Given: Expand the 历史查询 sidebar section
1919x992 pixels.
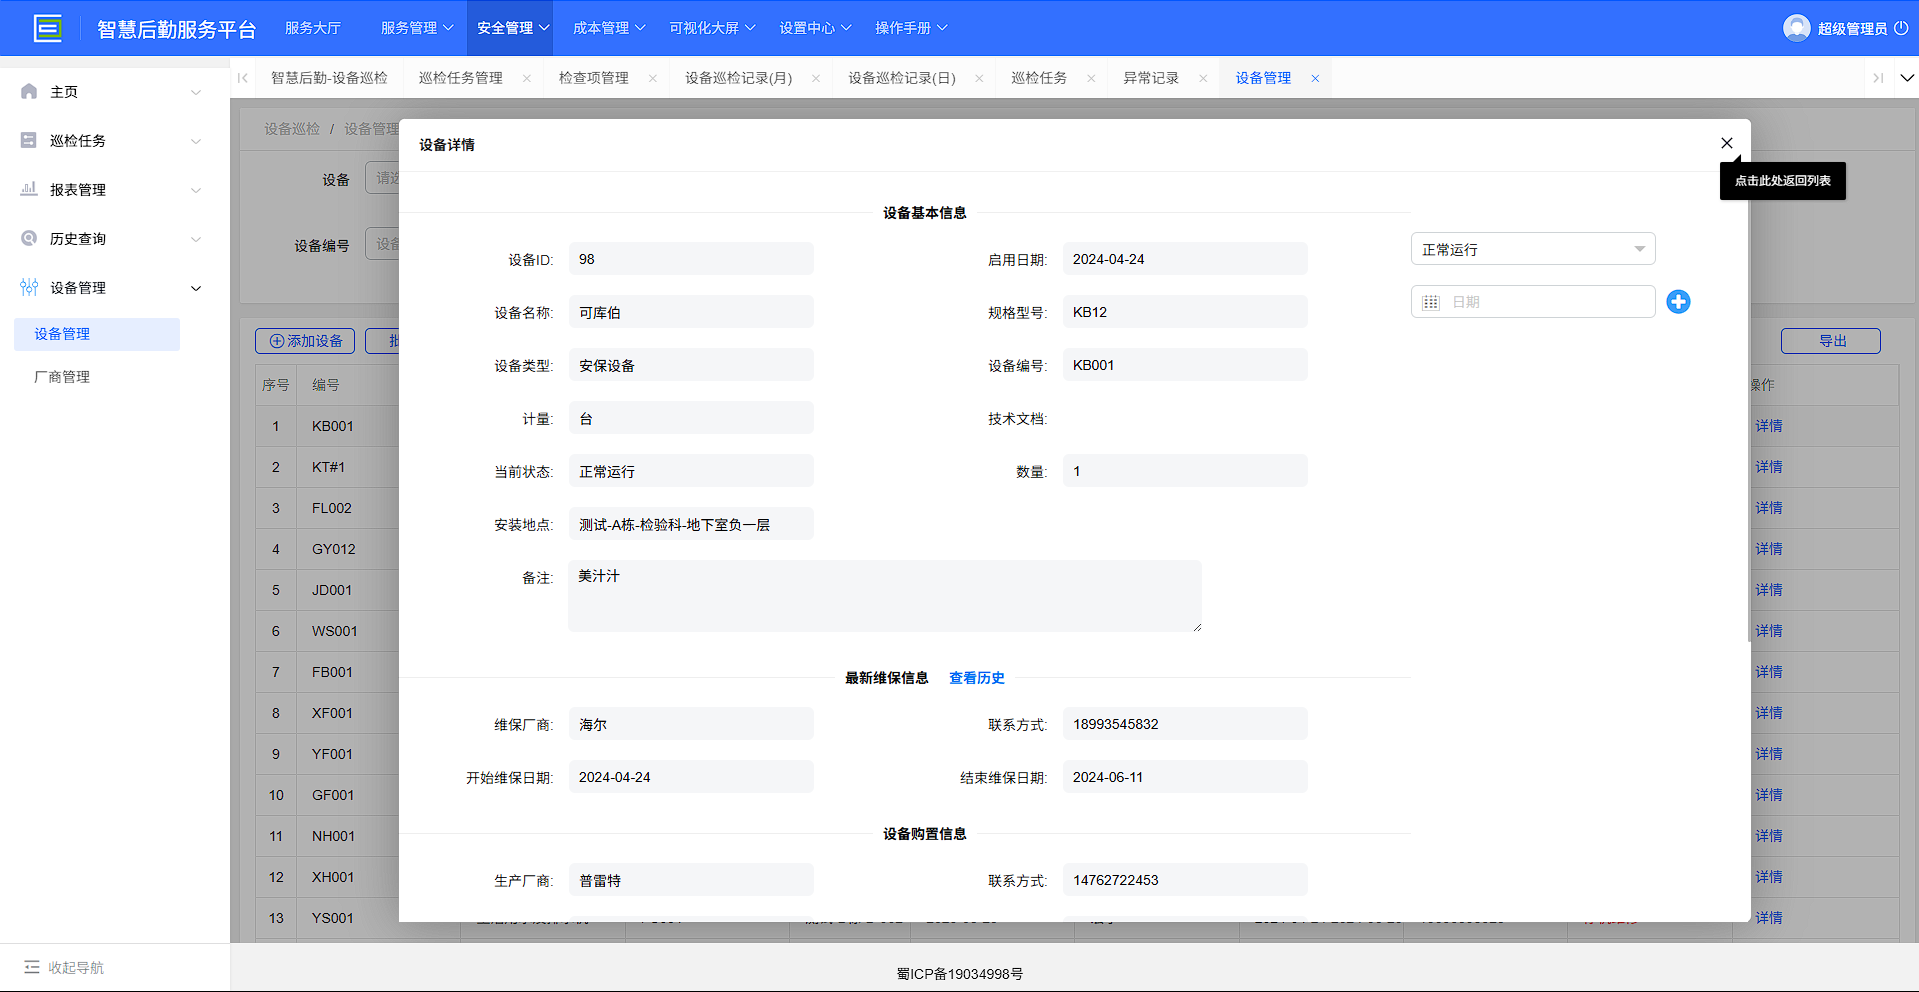Looking at the screenshot, I should pos(196,239).
